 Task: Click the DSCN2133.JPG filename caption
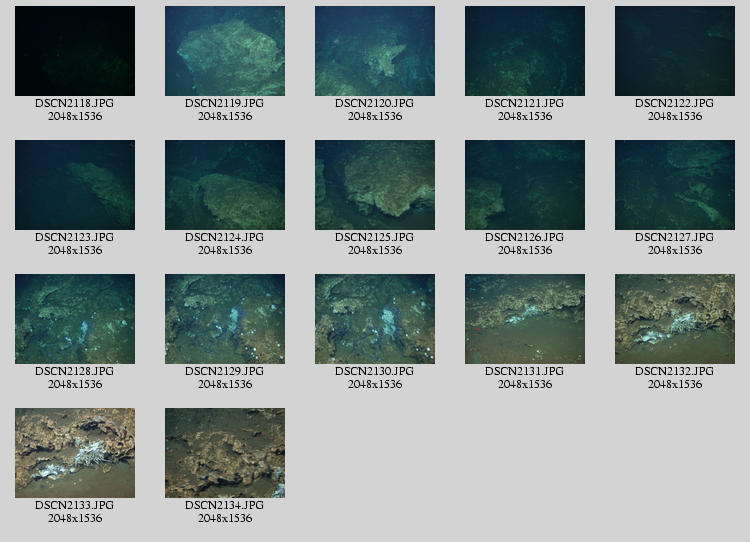[75, 505]
